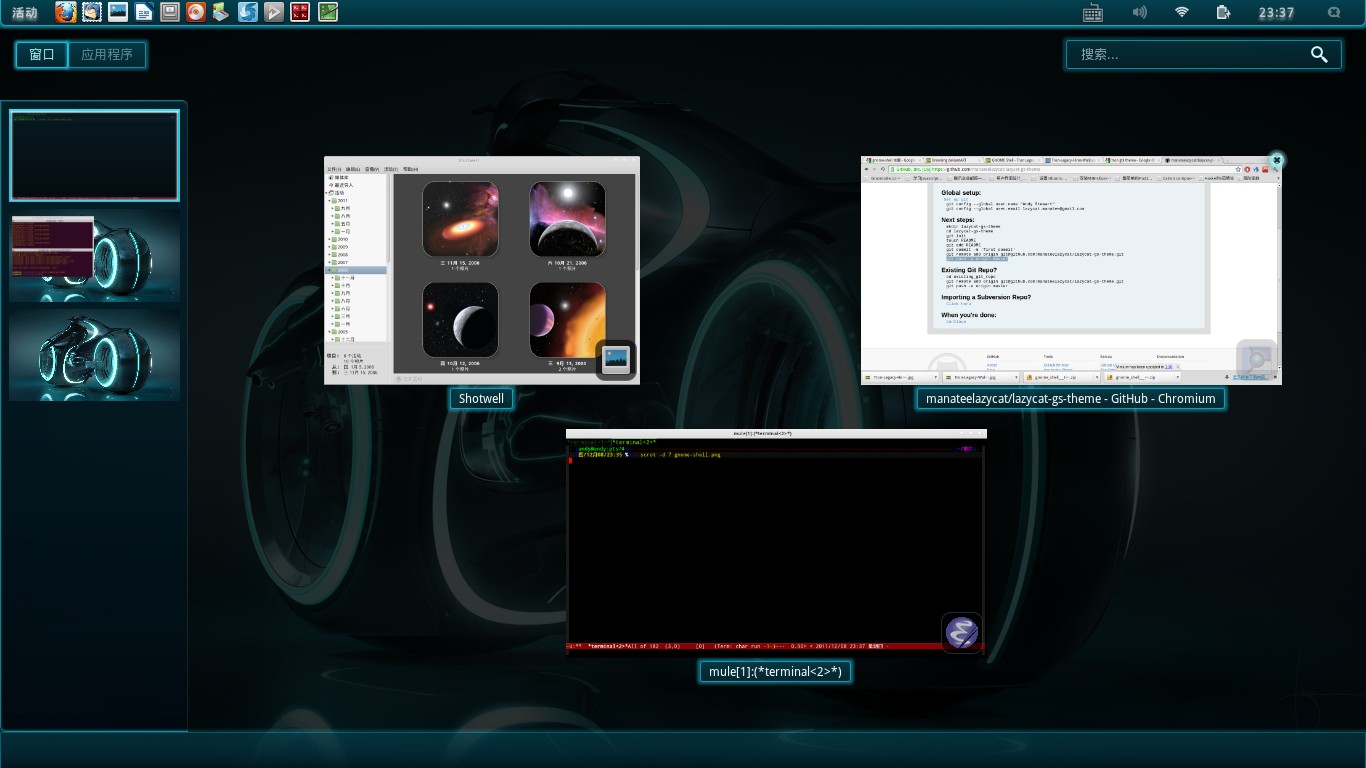1366x768 pixels.
Task: Open the orange galaxy disk photo in Shotwell
Action: coord(460,219)
